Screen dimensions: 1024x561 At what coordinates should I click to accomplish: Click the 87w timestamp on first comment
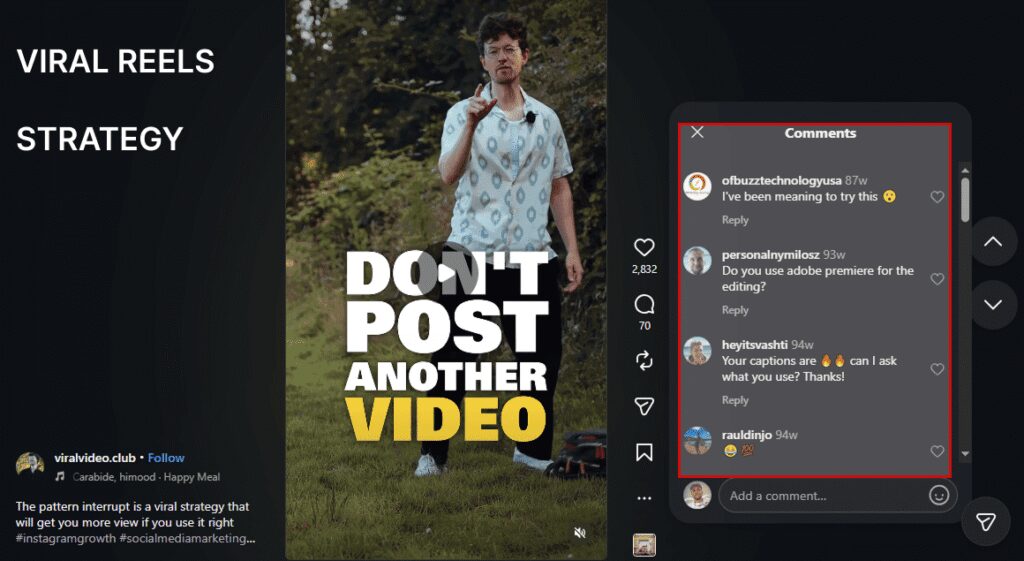coord(856,180)
